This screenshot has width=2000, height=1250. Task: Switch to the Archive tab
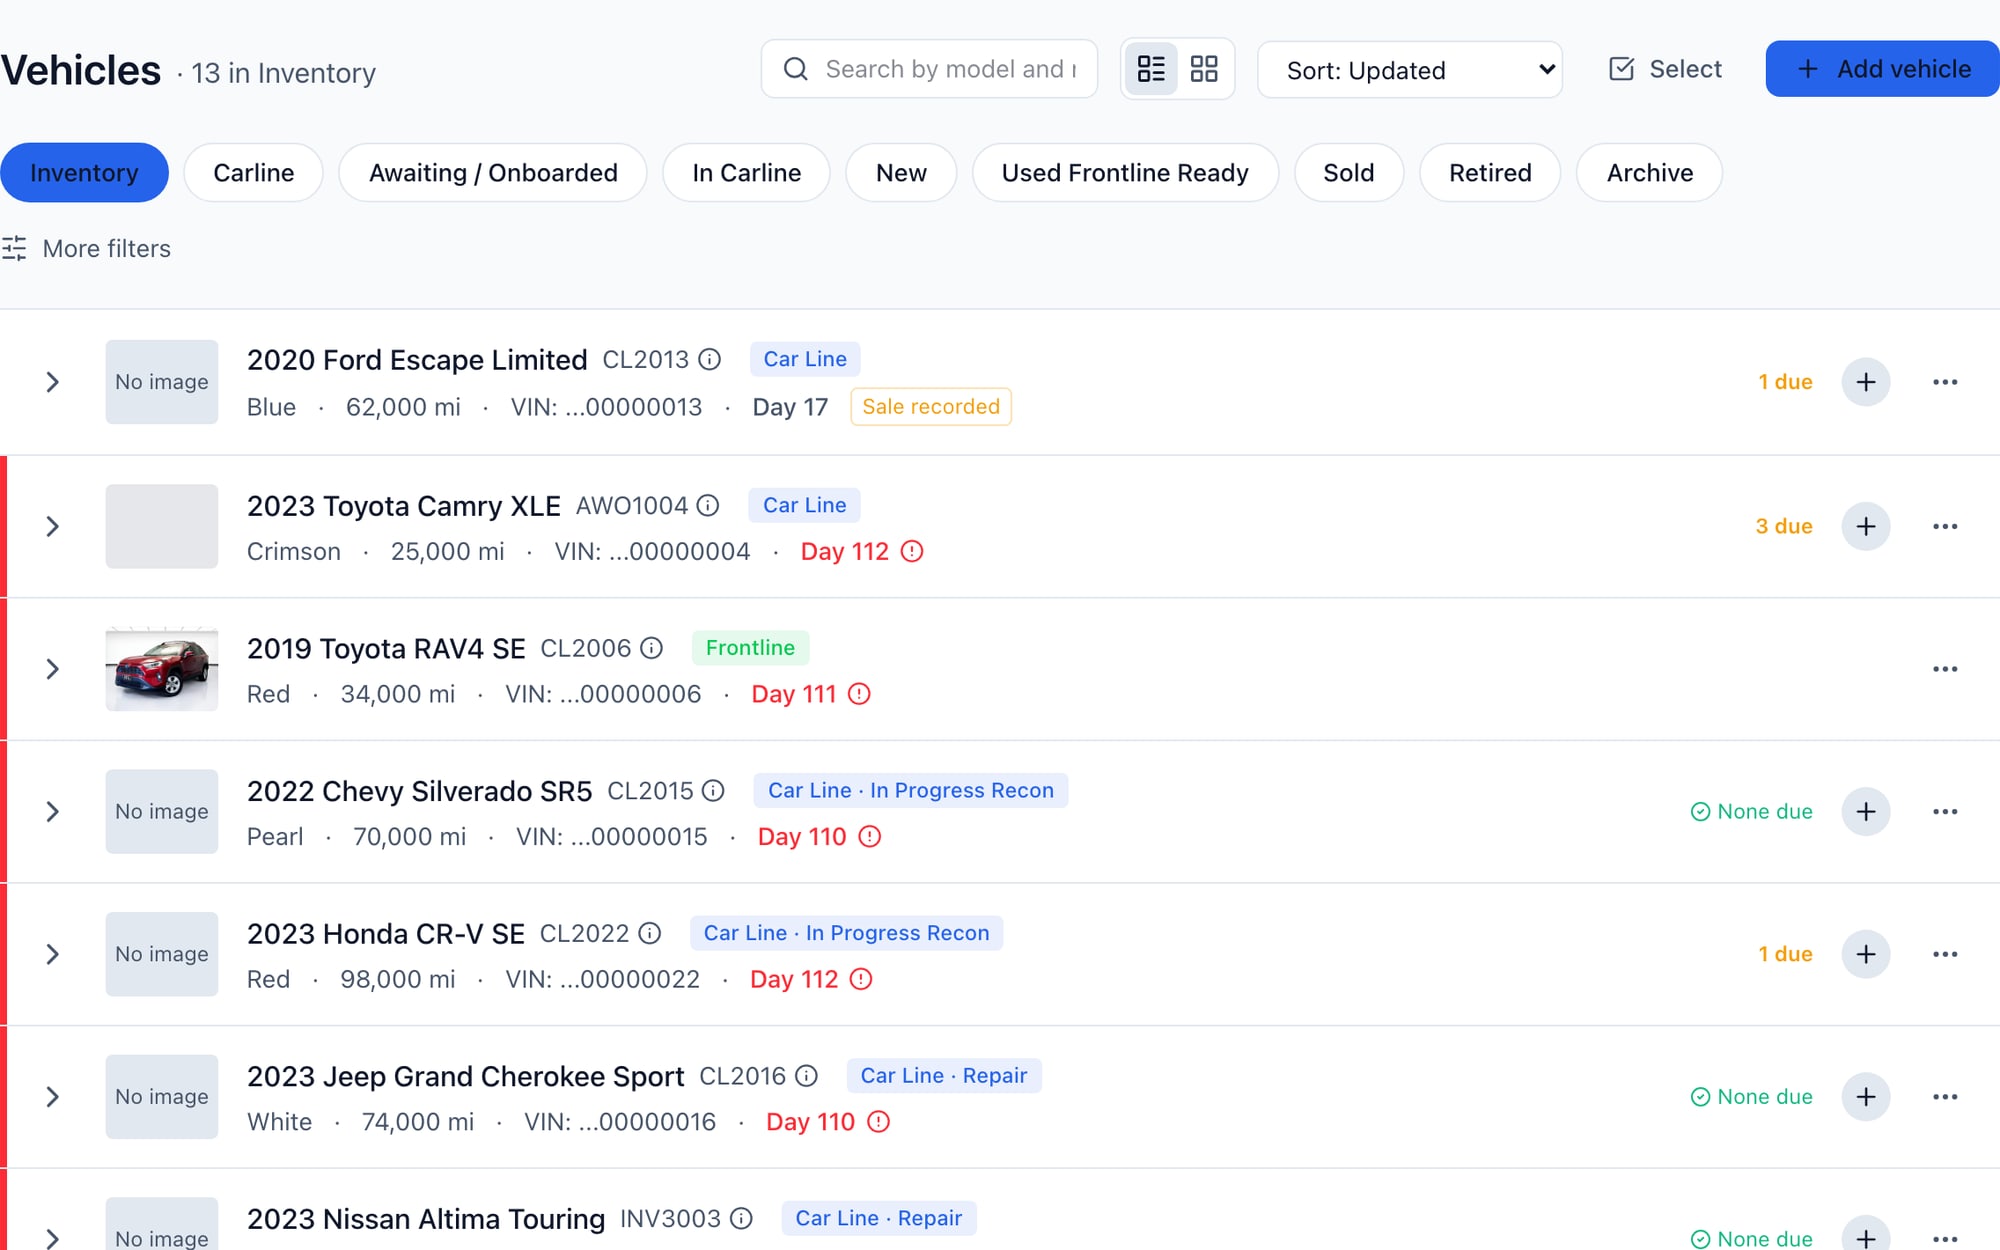1649,173
